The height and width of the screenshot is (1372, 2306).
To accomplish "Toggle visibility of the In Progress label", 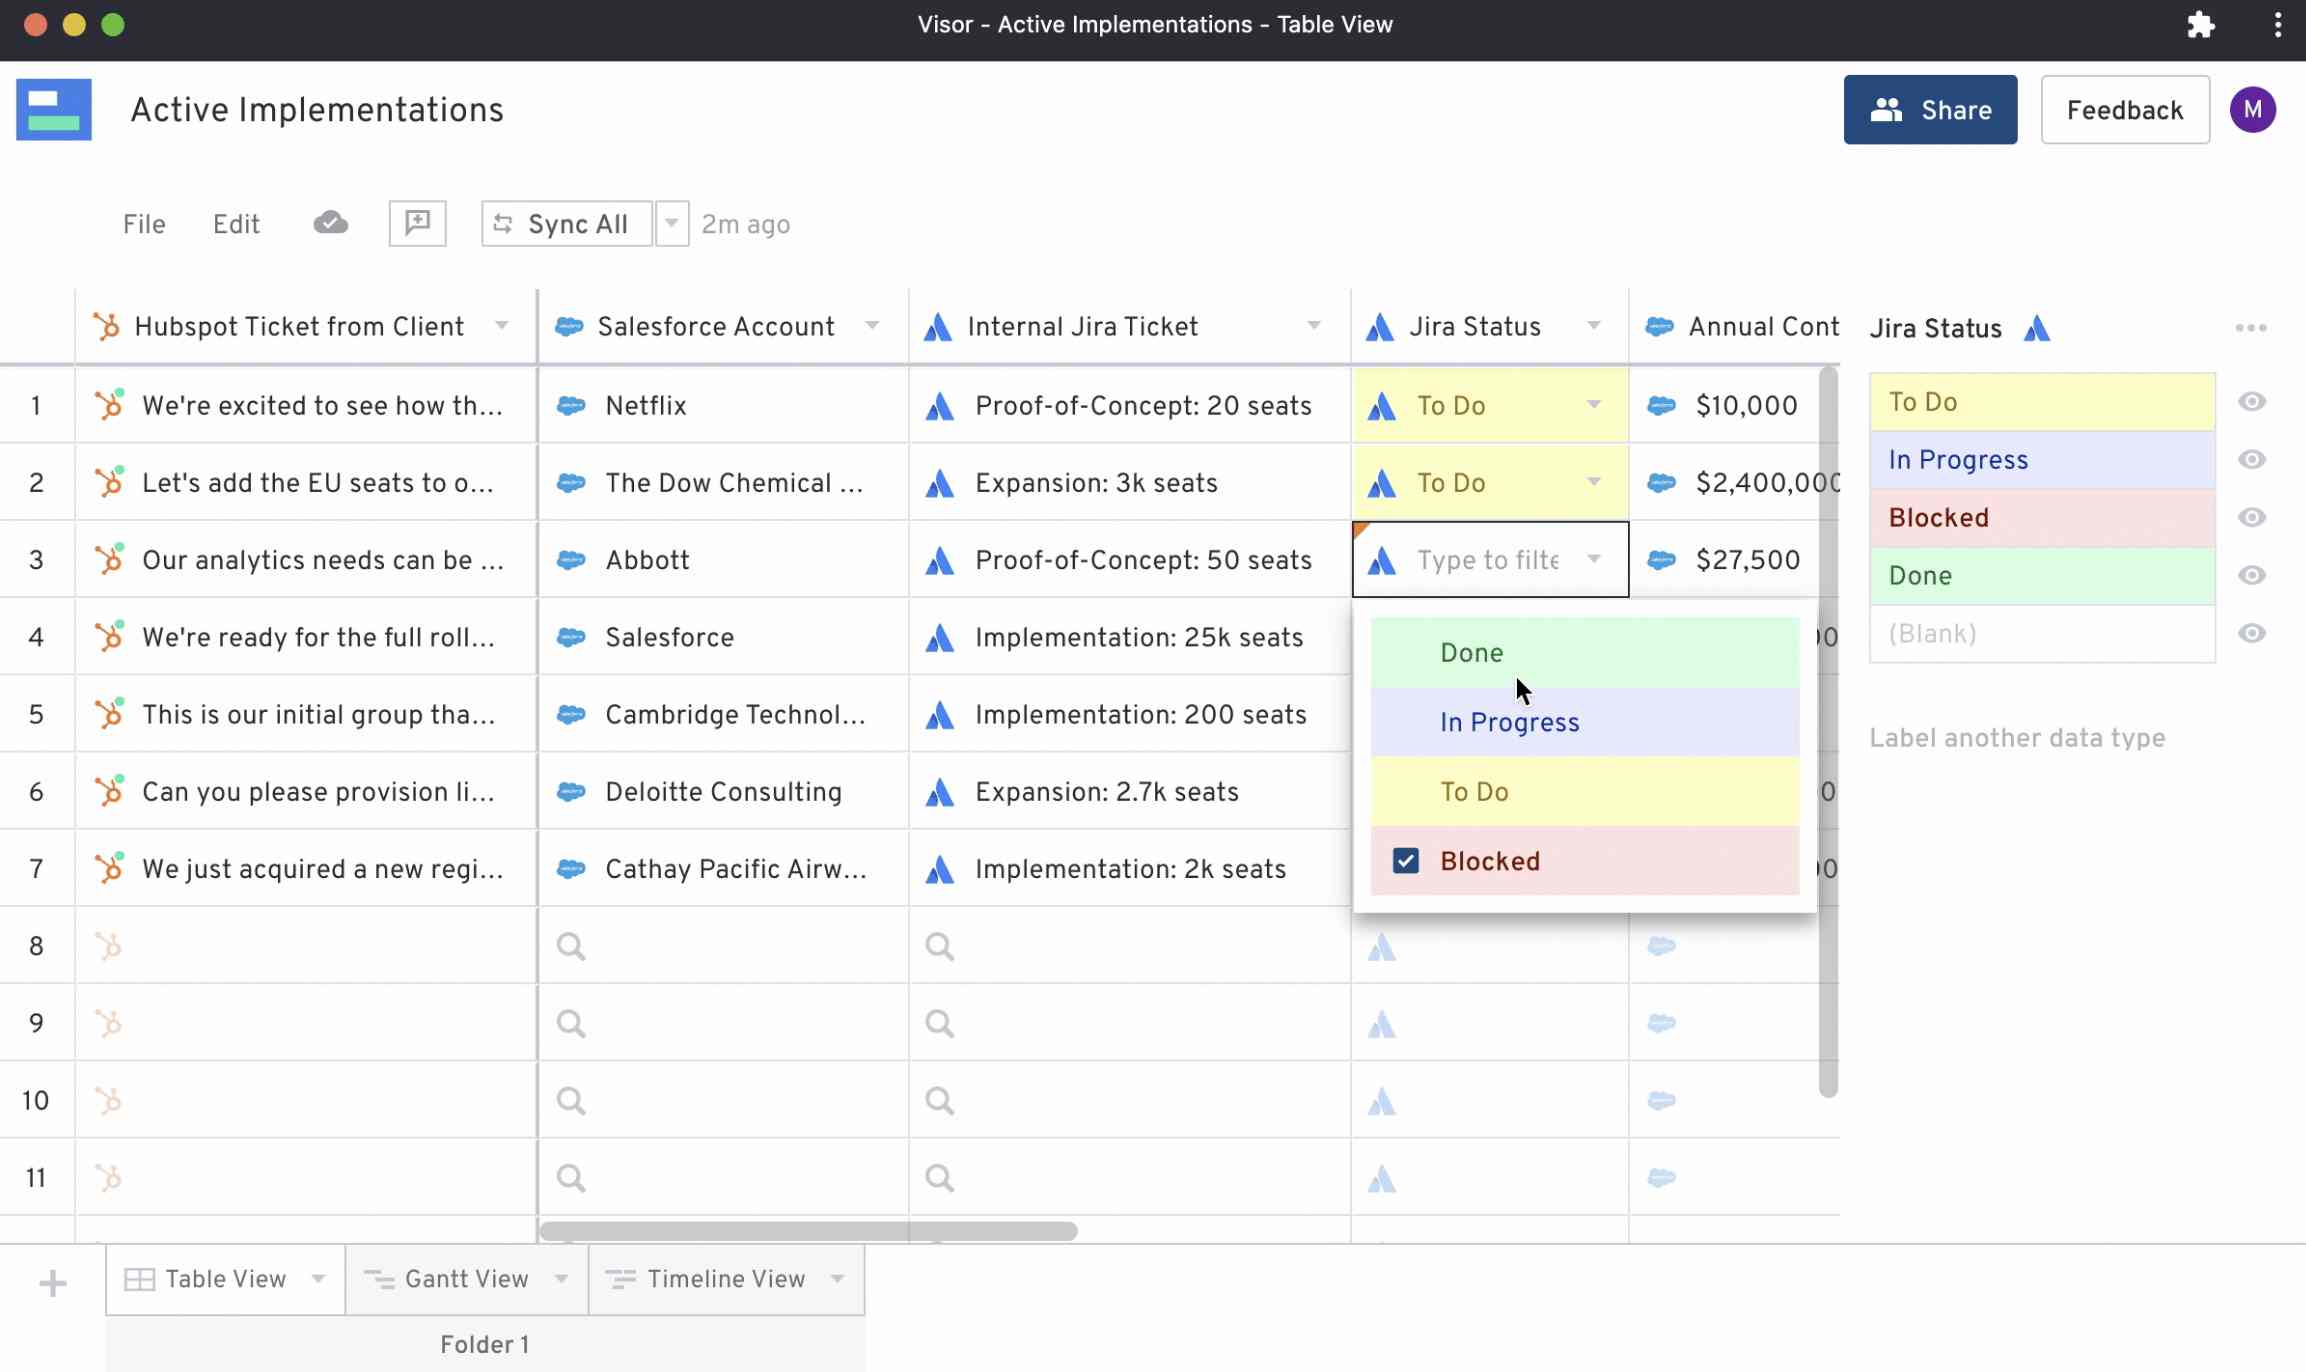I will 2251,459.
